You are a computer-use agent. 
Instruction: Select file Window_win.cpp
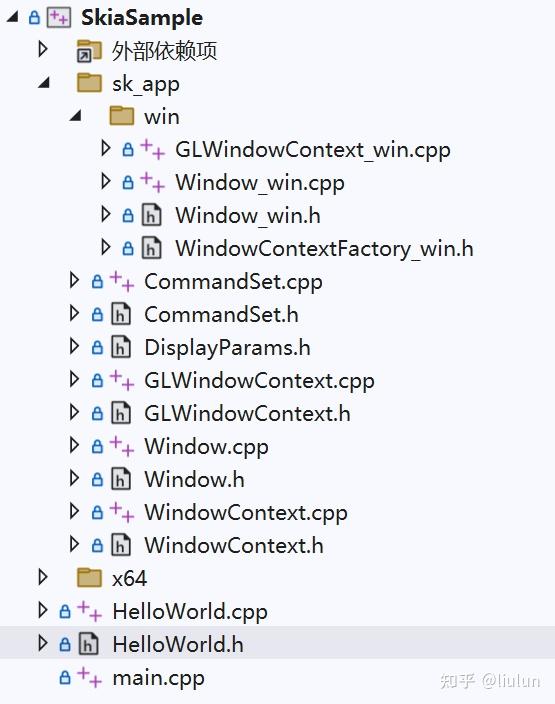pyautogui.click(x=260, y=183)
